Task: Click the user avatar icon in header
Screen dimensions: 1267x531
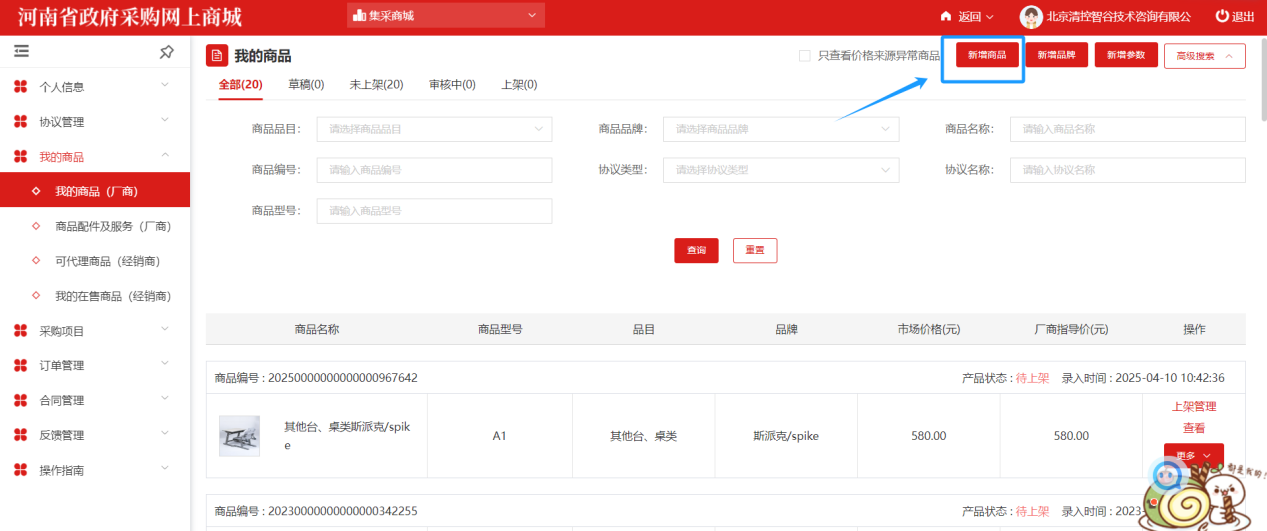Action: 1030,16
